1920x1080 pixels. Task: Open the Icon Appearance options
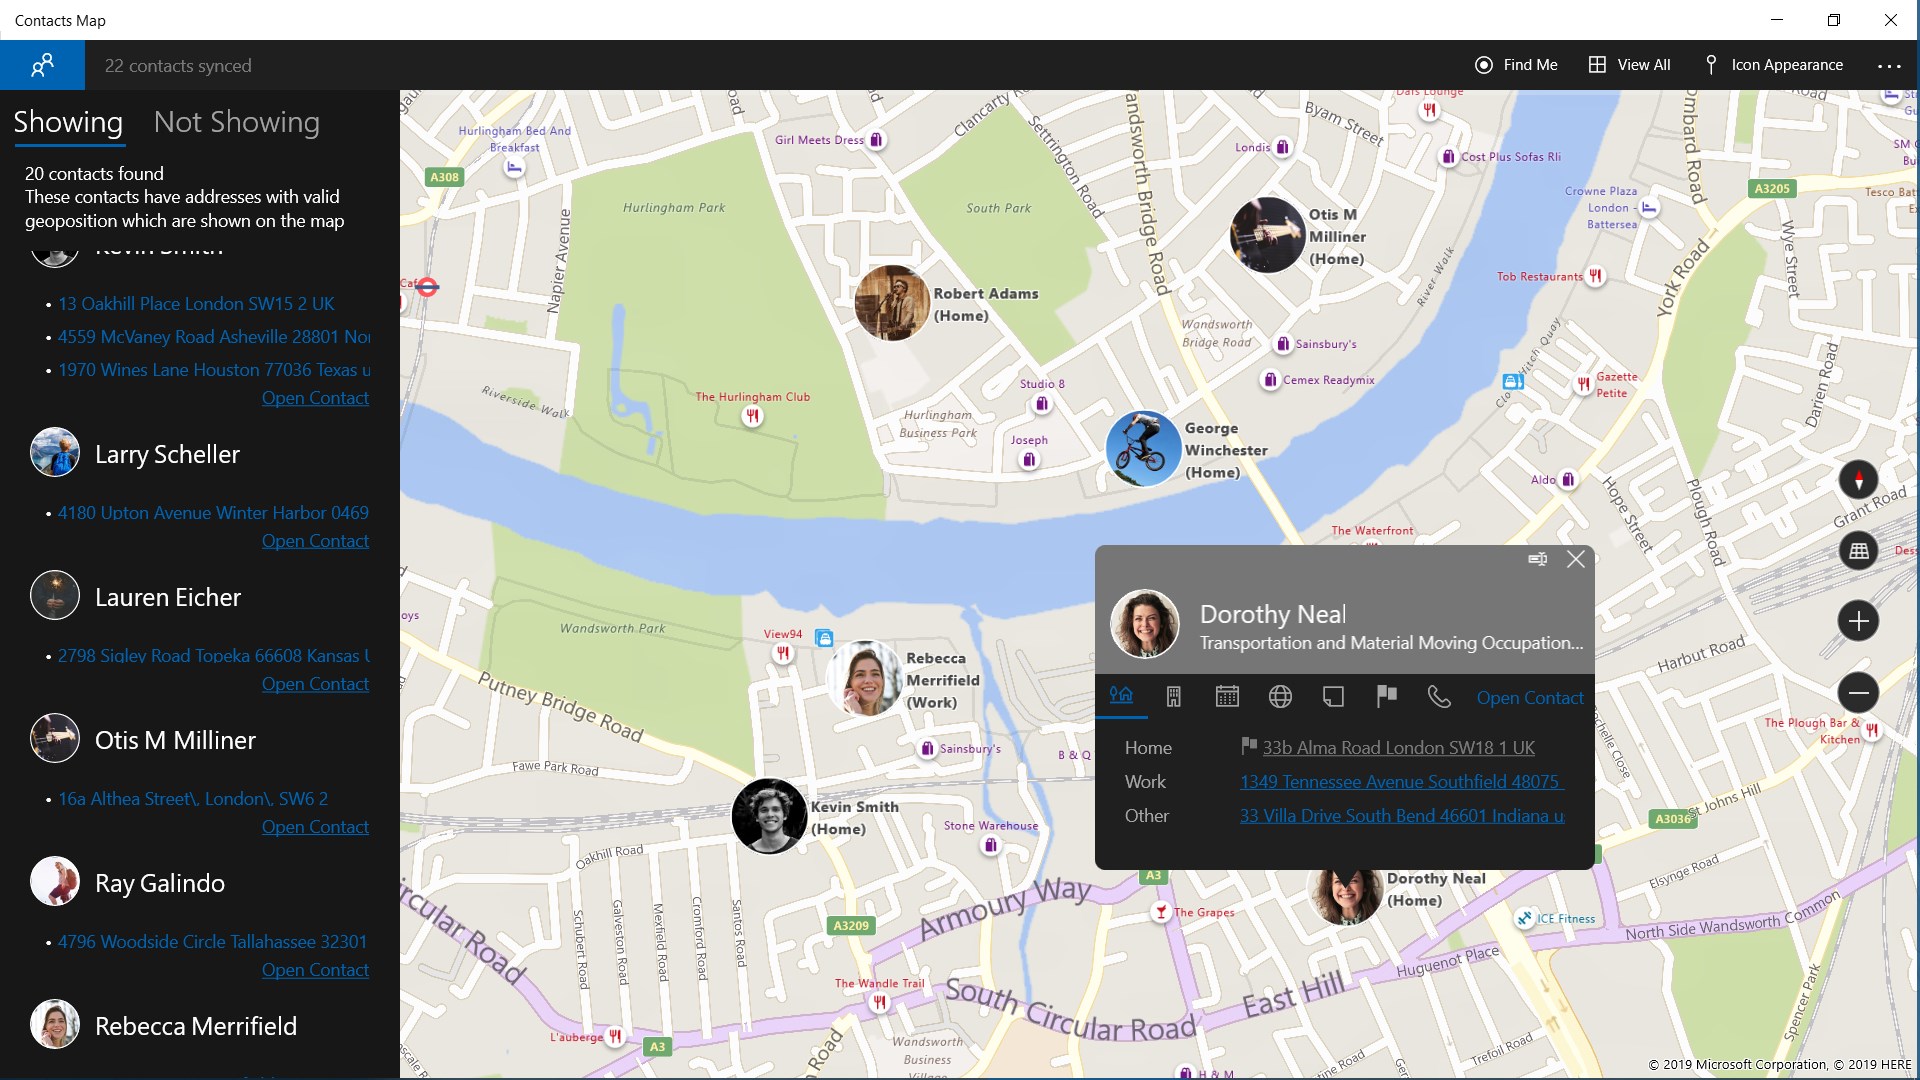pyautogui.click(x=1773, y=65)
